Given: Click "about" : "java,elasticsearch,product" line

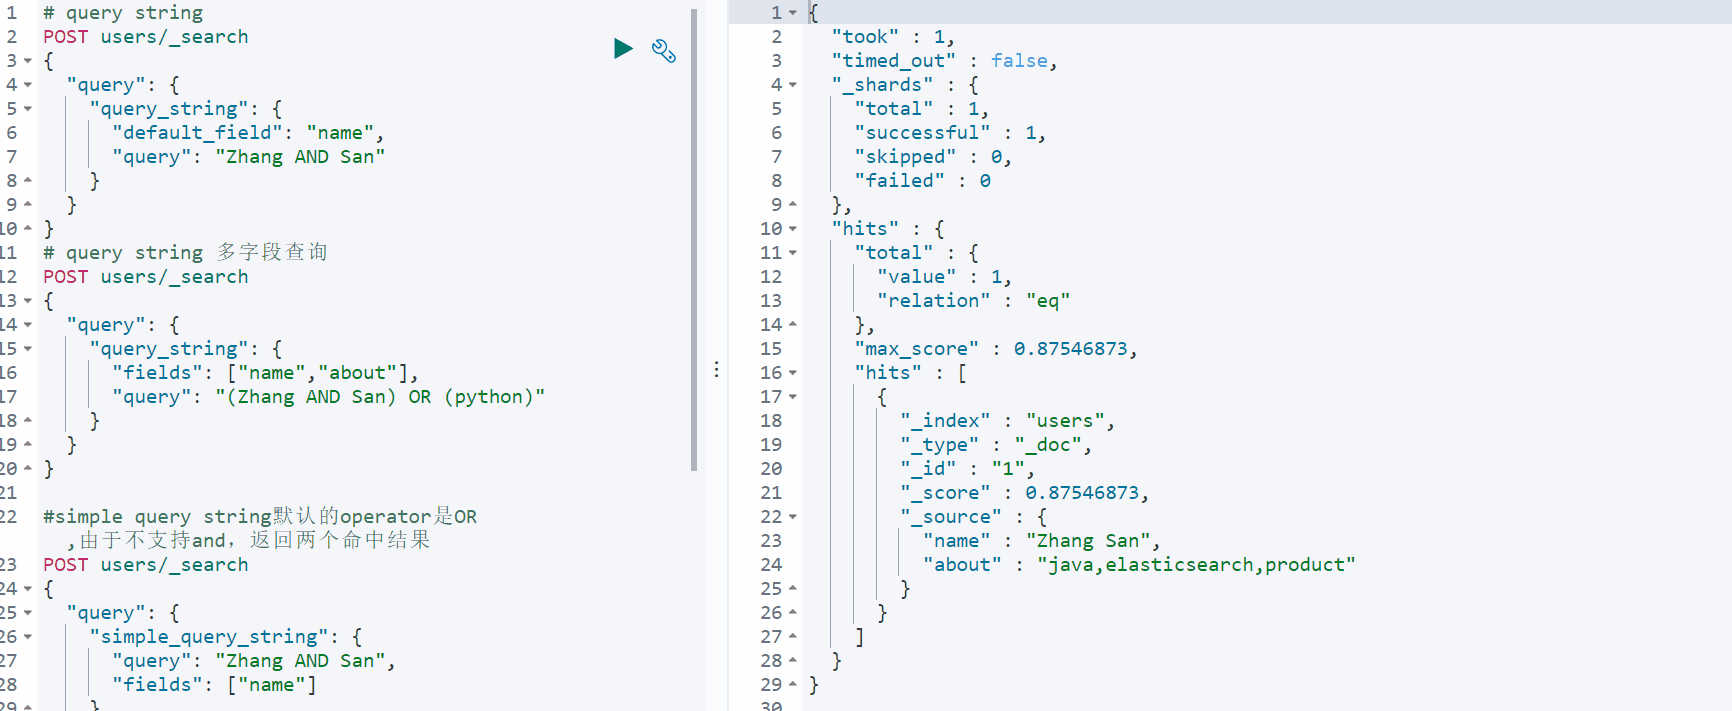Looking at the screenshot, I should tap(1139, 565).
